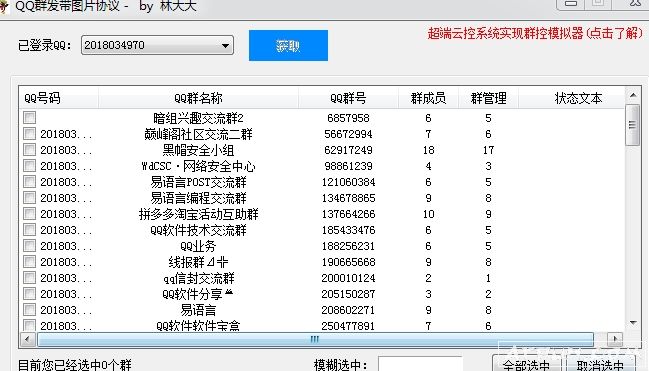Image resolution: width=649 pixels, height=371 pixels.
Task: Click the horizontal scrollbar left arrow
Action: [x=27, y=340]
